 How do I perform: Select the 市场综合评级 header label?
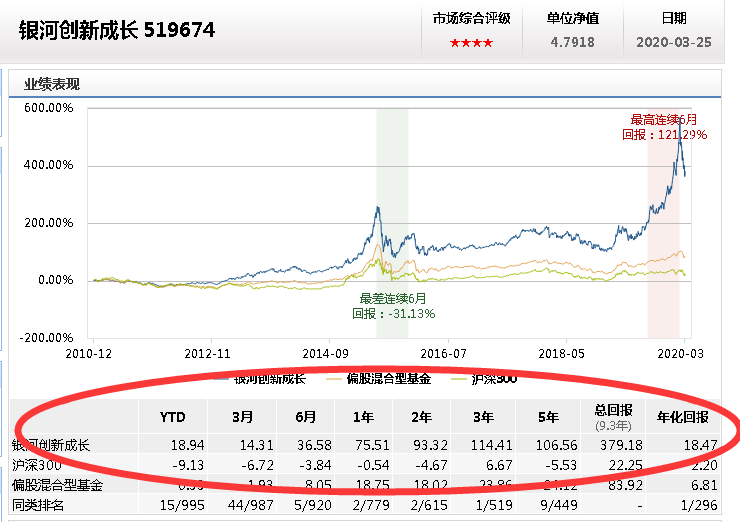[471, 18]
